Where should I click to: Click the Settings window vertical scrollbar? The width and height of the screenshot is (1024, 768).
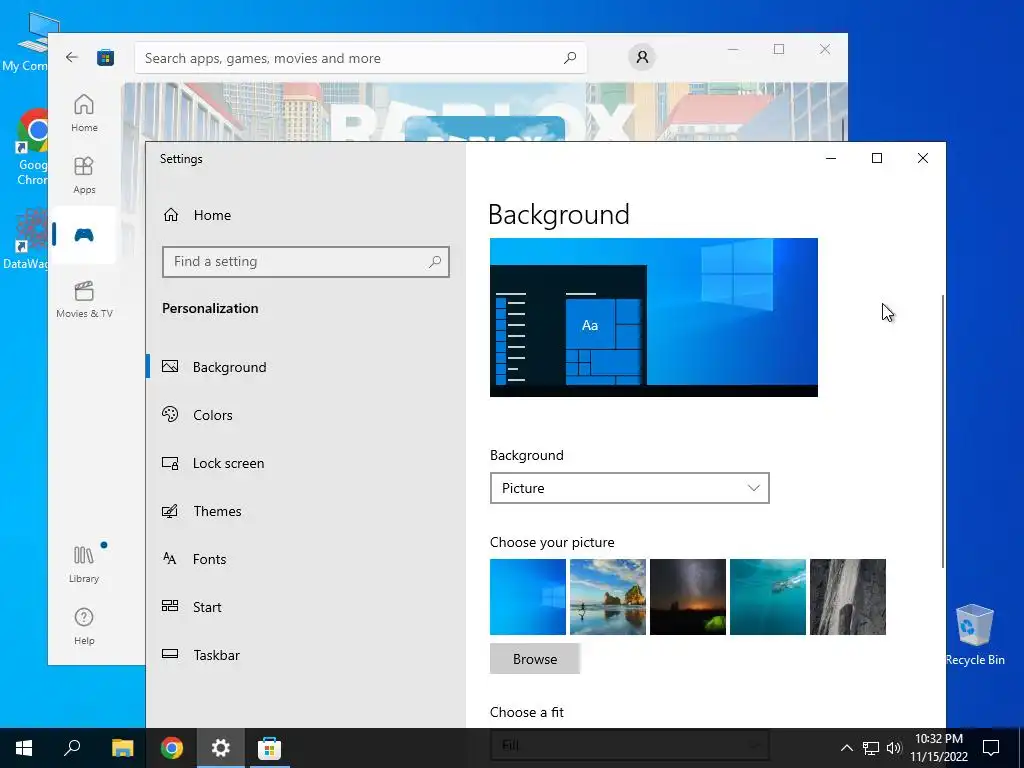942,431
